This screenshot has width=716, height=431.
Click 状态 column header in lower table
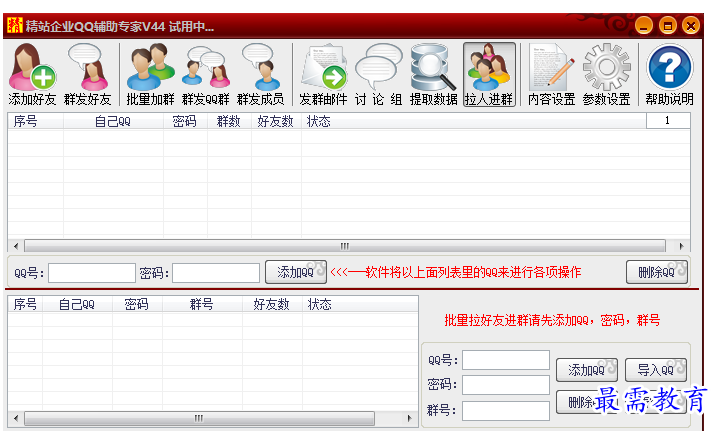click(x=360, y=304)
